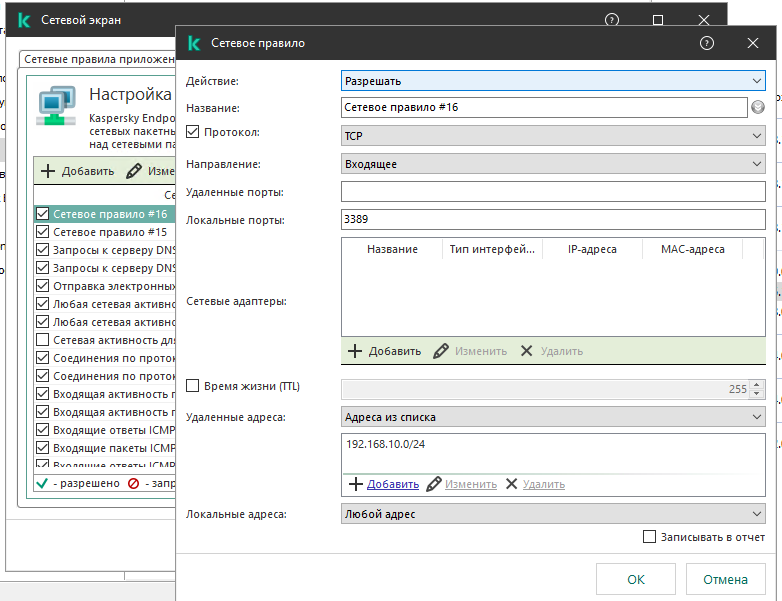Enable Записывать в отчет checkbox
Image resolution: width=782 pixels, height=601 pixels.
click(x=650, y=537)
